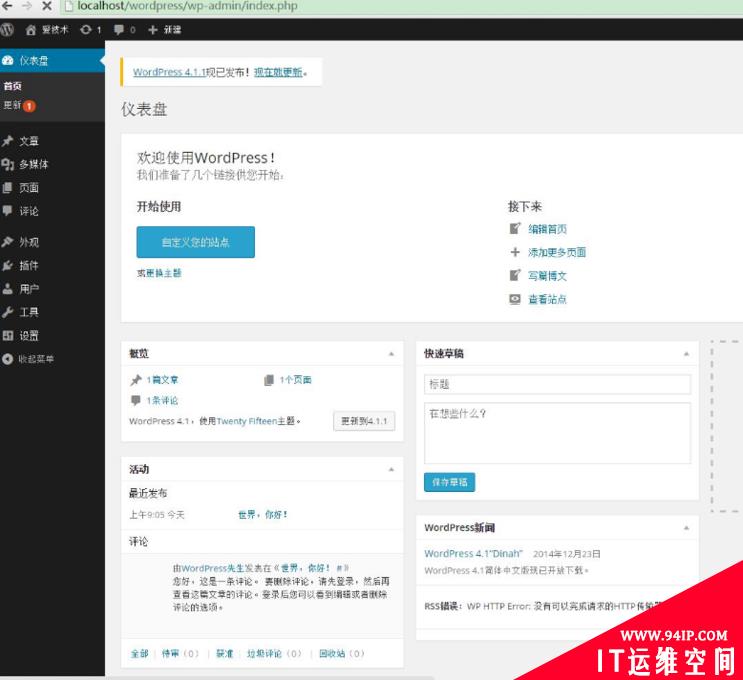Open the 多媒体 menu label in sidebar
The image size is (743, 680).
(34, 164)
